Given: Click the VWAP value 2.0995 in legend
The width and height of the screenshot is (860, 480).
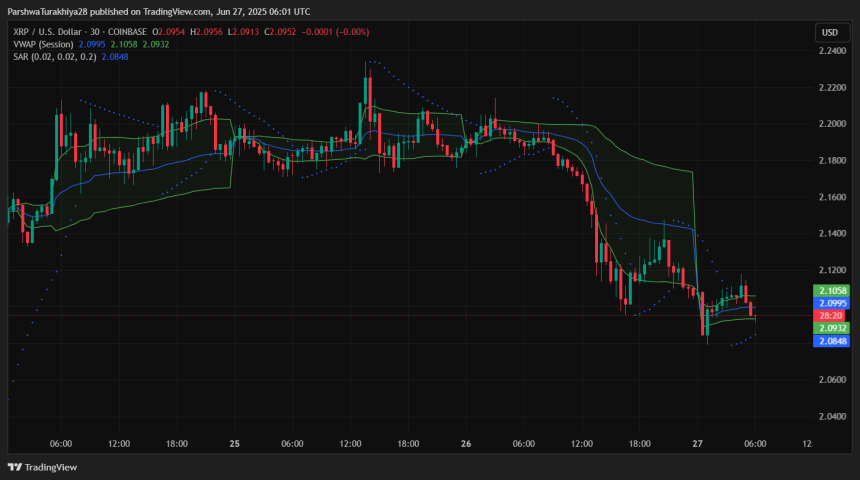Looking at the screenshot, I should tap(92, 44).
